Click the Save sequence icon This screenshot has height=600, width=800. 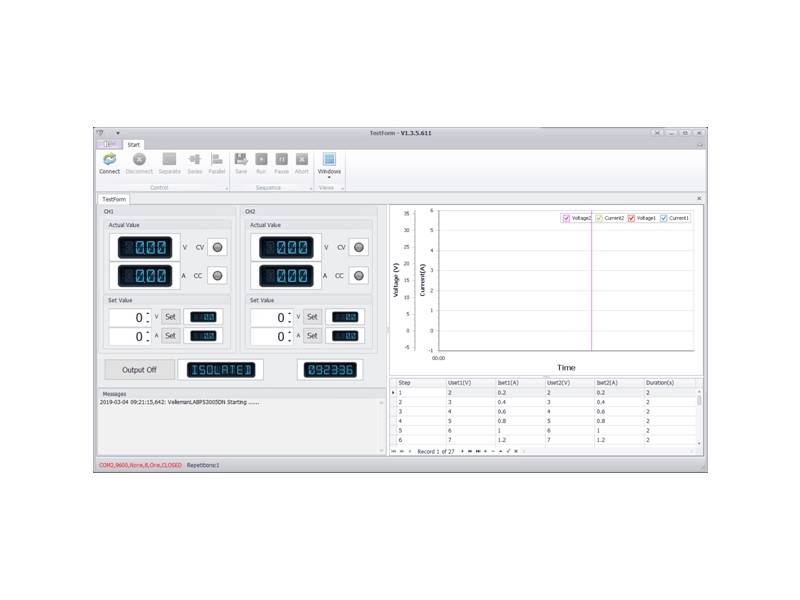pos(241,159)
